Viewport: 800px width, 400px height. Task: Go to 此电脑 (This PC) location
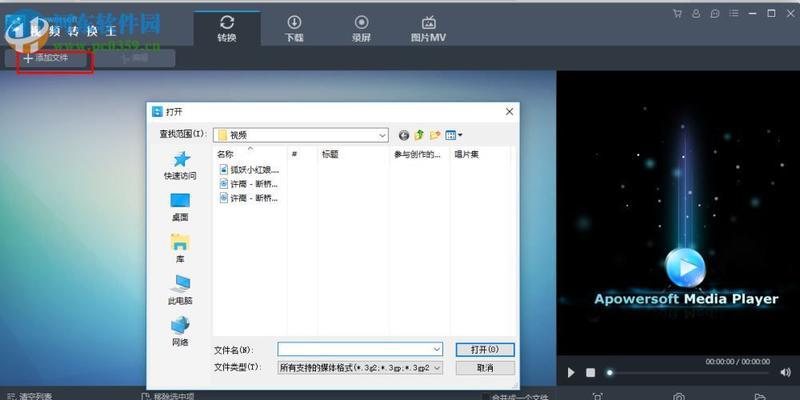180,290
